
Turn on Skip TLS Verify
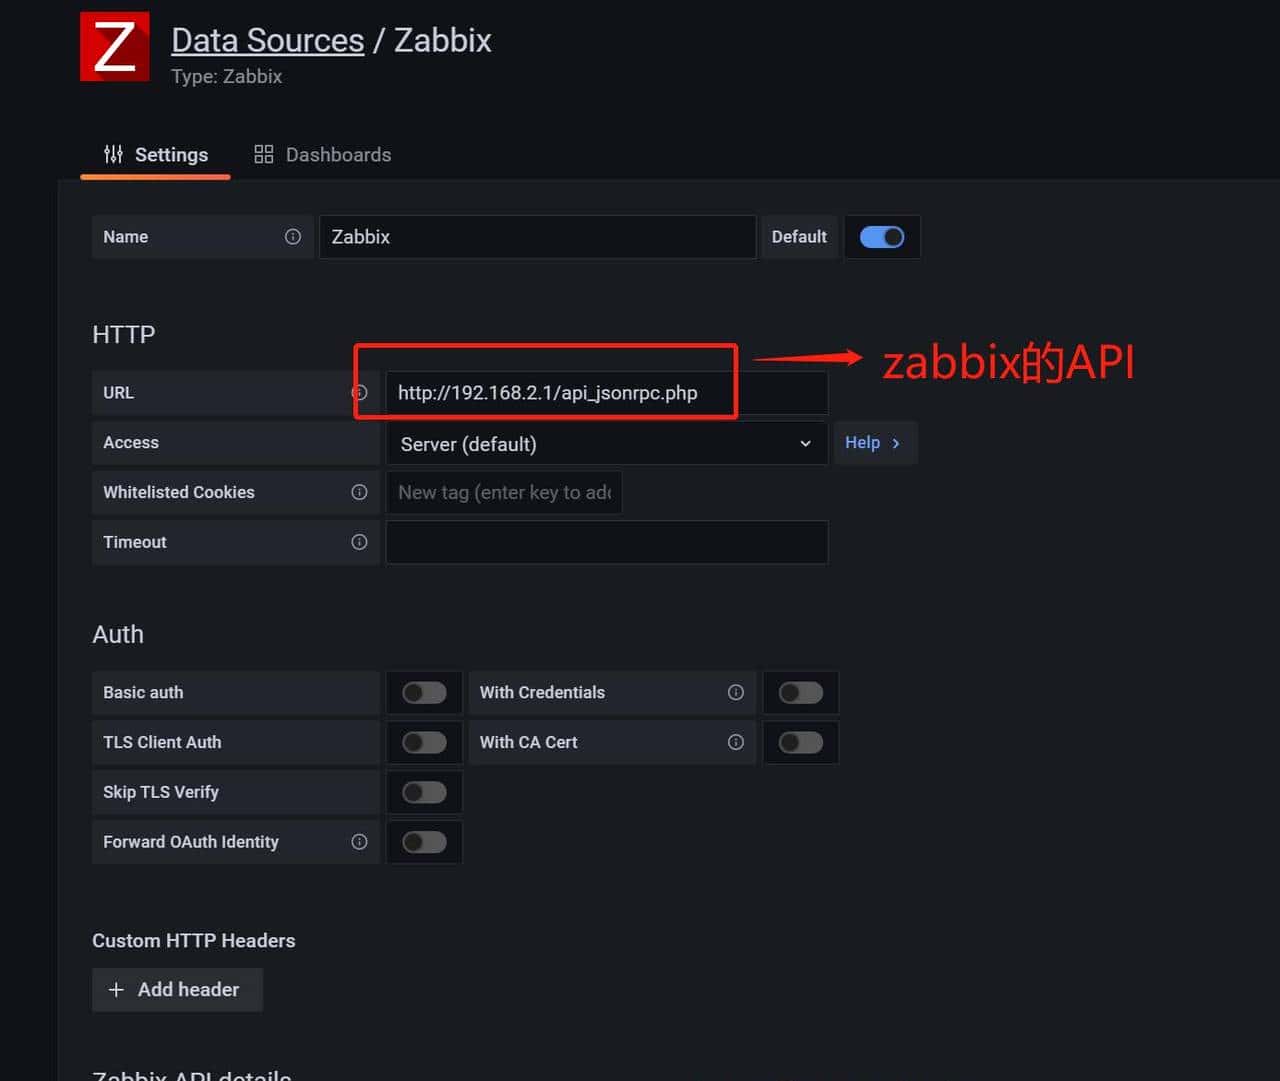pyautogui.click(x=424, y=791)
